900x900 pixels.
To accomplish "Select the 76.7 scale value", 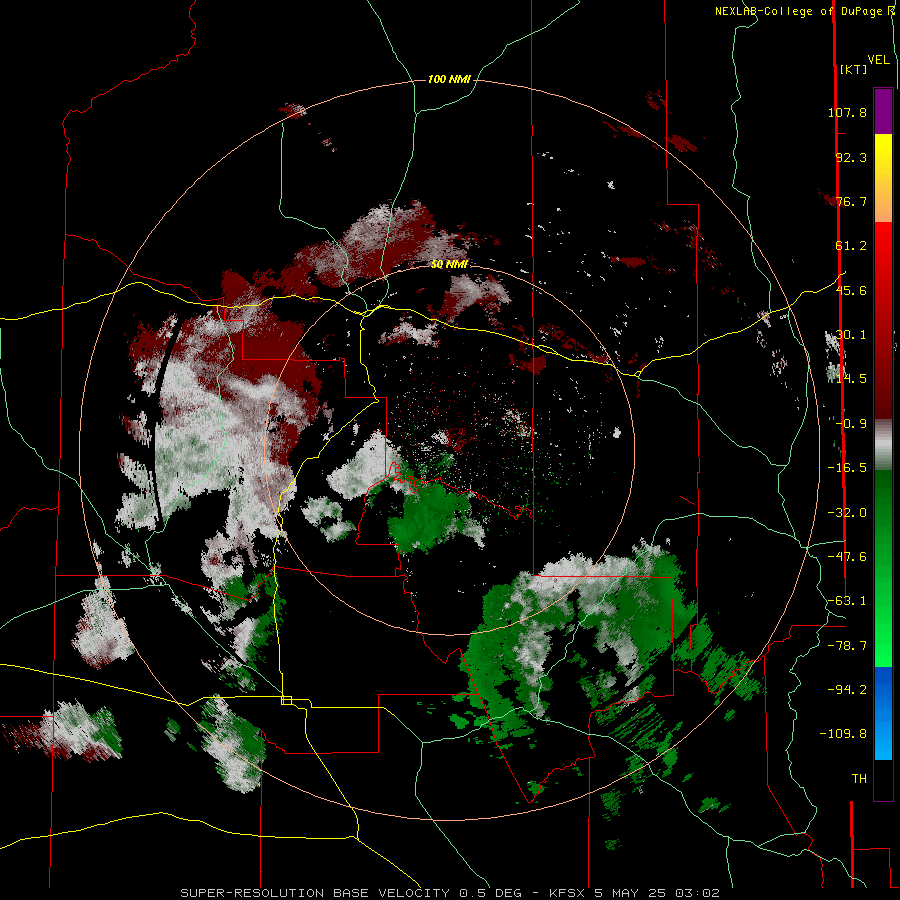I will pyautogui.click(x=851, y=201).
